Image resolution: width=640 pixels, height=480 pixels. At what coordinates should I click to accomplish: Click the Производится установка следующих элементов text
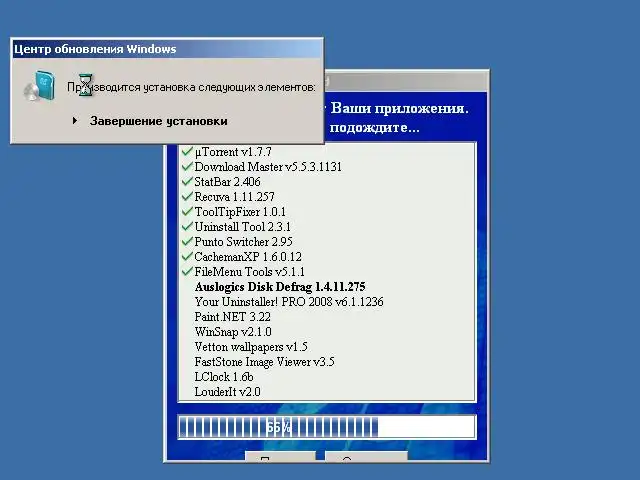[191, 87]
